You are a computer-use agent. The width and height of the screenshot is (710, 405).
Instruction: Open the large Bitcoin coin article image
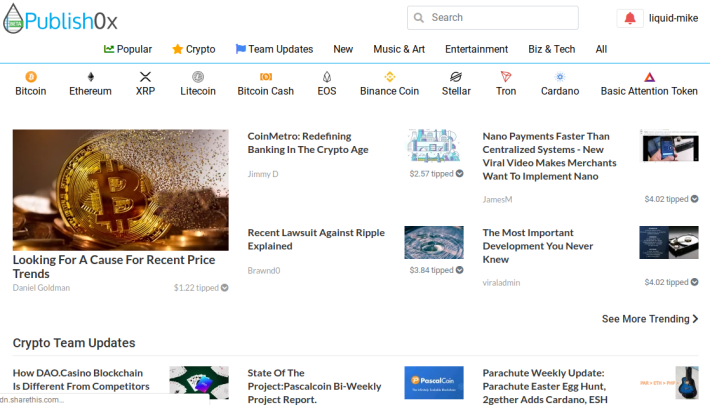point(120,190)
